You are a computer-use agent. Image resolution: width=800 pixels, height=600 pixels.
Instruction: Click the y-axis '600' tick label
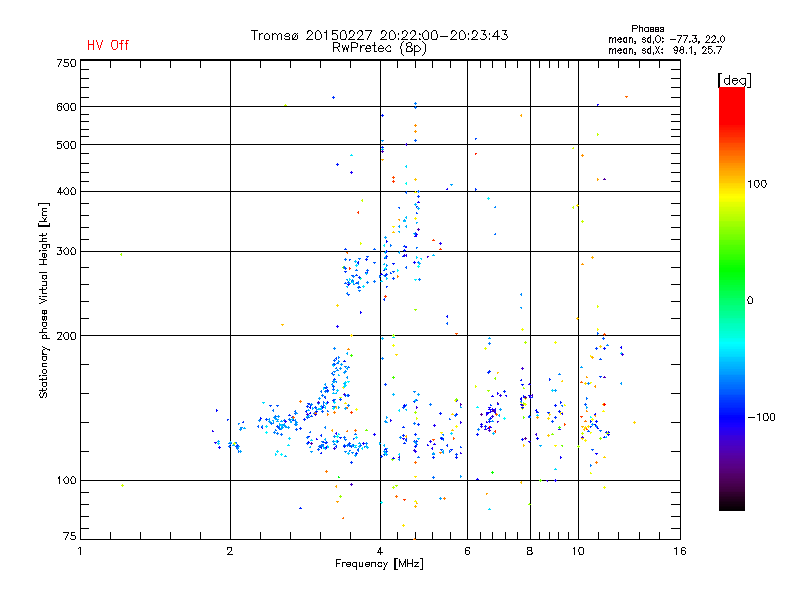[x=66, y=107]
